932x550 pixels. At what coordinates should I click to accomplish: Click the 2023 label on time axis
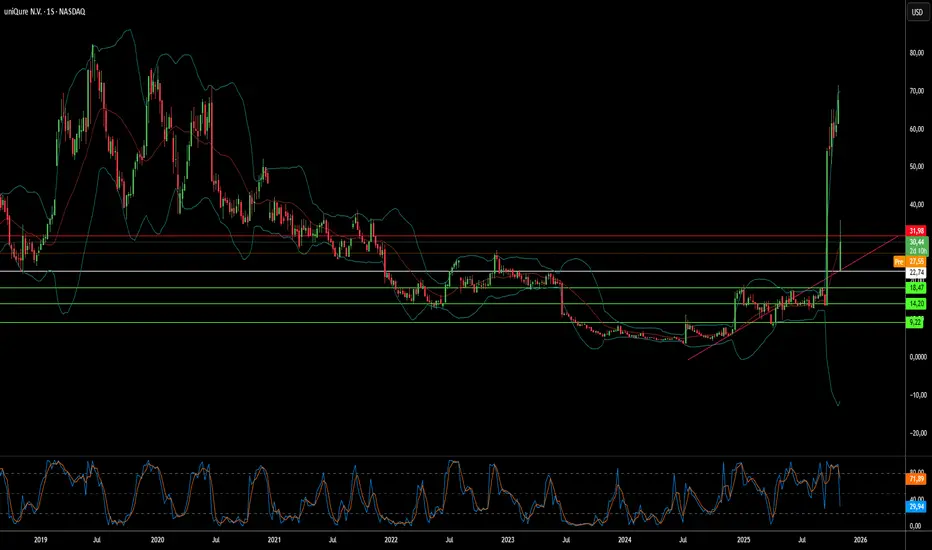[x=508, y=540]
